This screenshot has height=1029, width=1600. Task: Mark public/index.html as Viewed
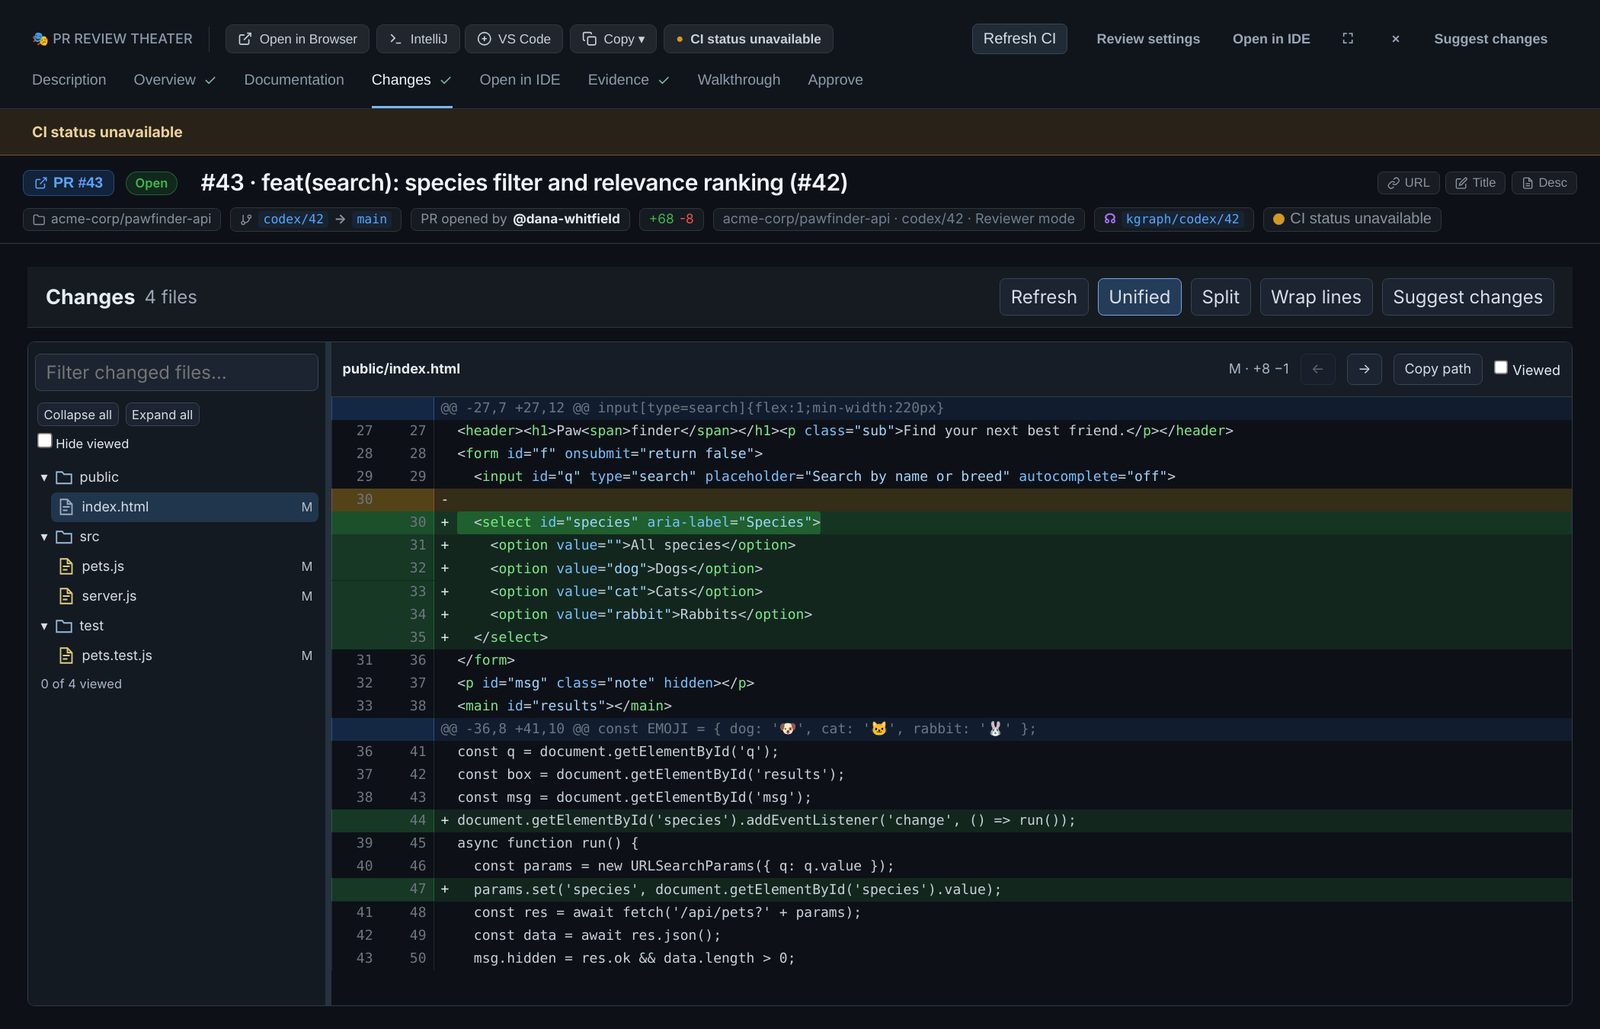click(x=1500, y=368)
